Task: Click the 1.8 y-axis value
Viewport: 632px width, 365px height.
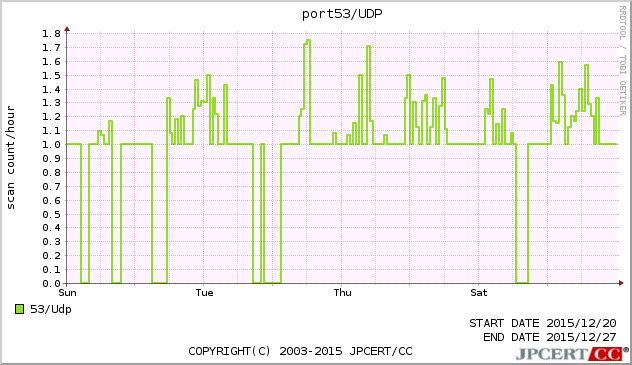Action: [51, 33]
